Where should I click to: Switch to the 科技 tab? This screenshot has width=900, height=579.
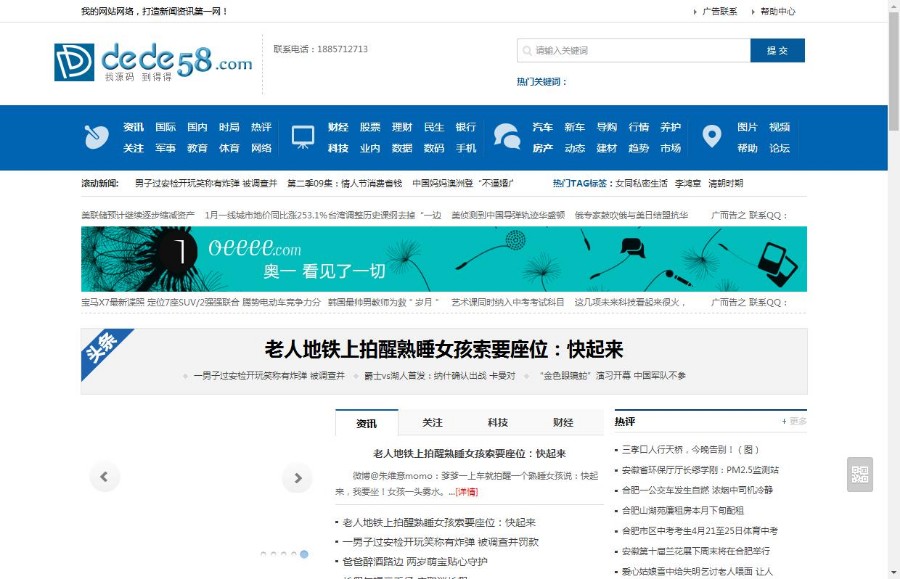click(x=498, y=422)
